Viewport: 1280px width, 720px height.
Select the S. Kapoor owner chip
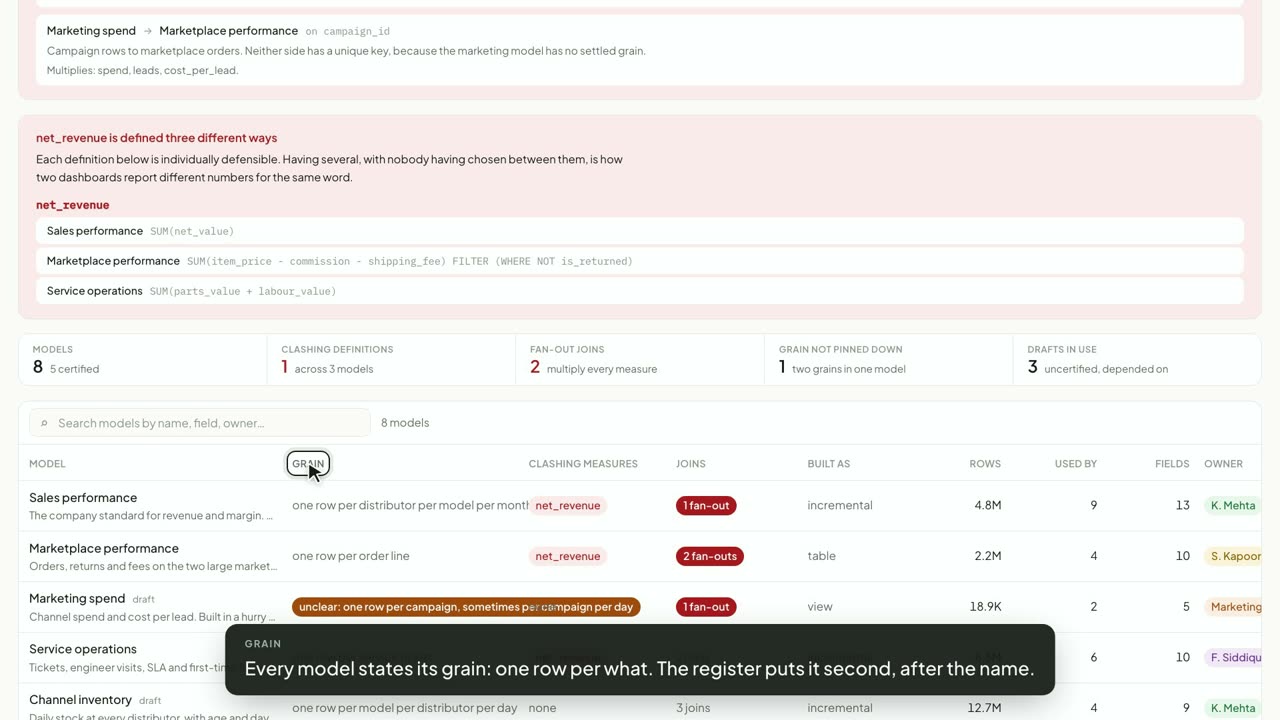1234,556
